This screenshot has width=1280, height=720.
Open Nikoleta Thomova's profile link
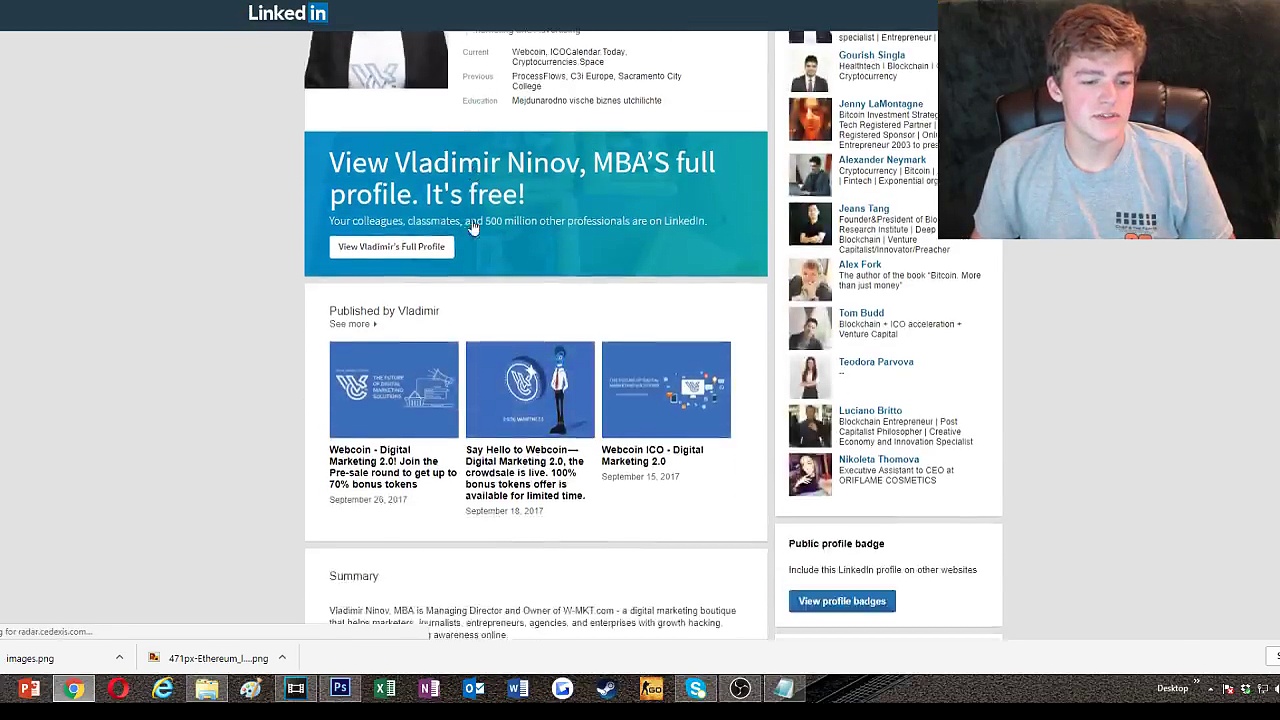click(879, 460)
